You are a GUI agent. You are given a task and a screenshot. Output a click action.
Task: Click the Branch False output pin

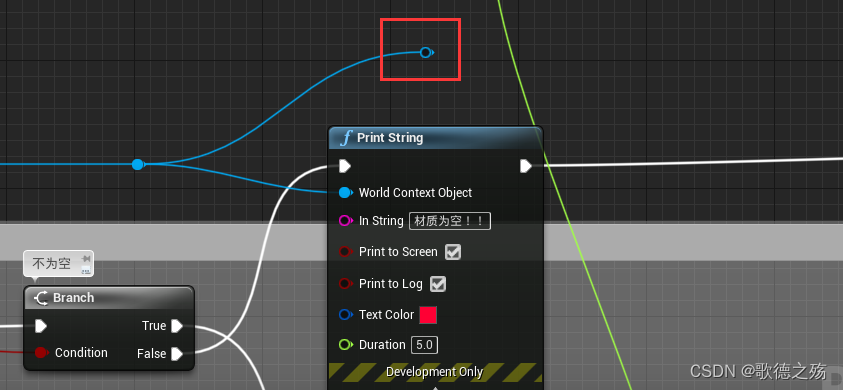click(x=177, y=353)
